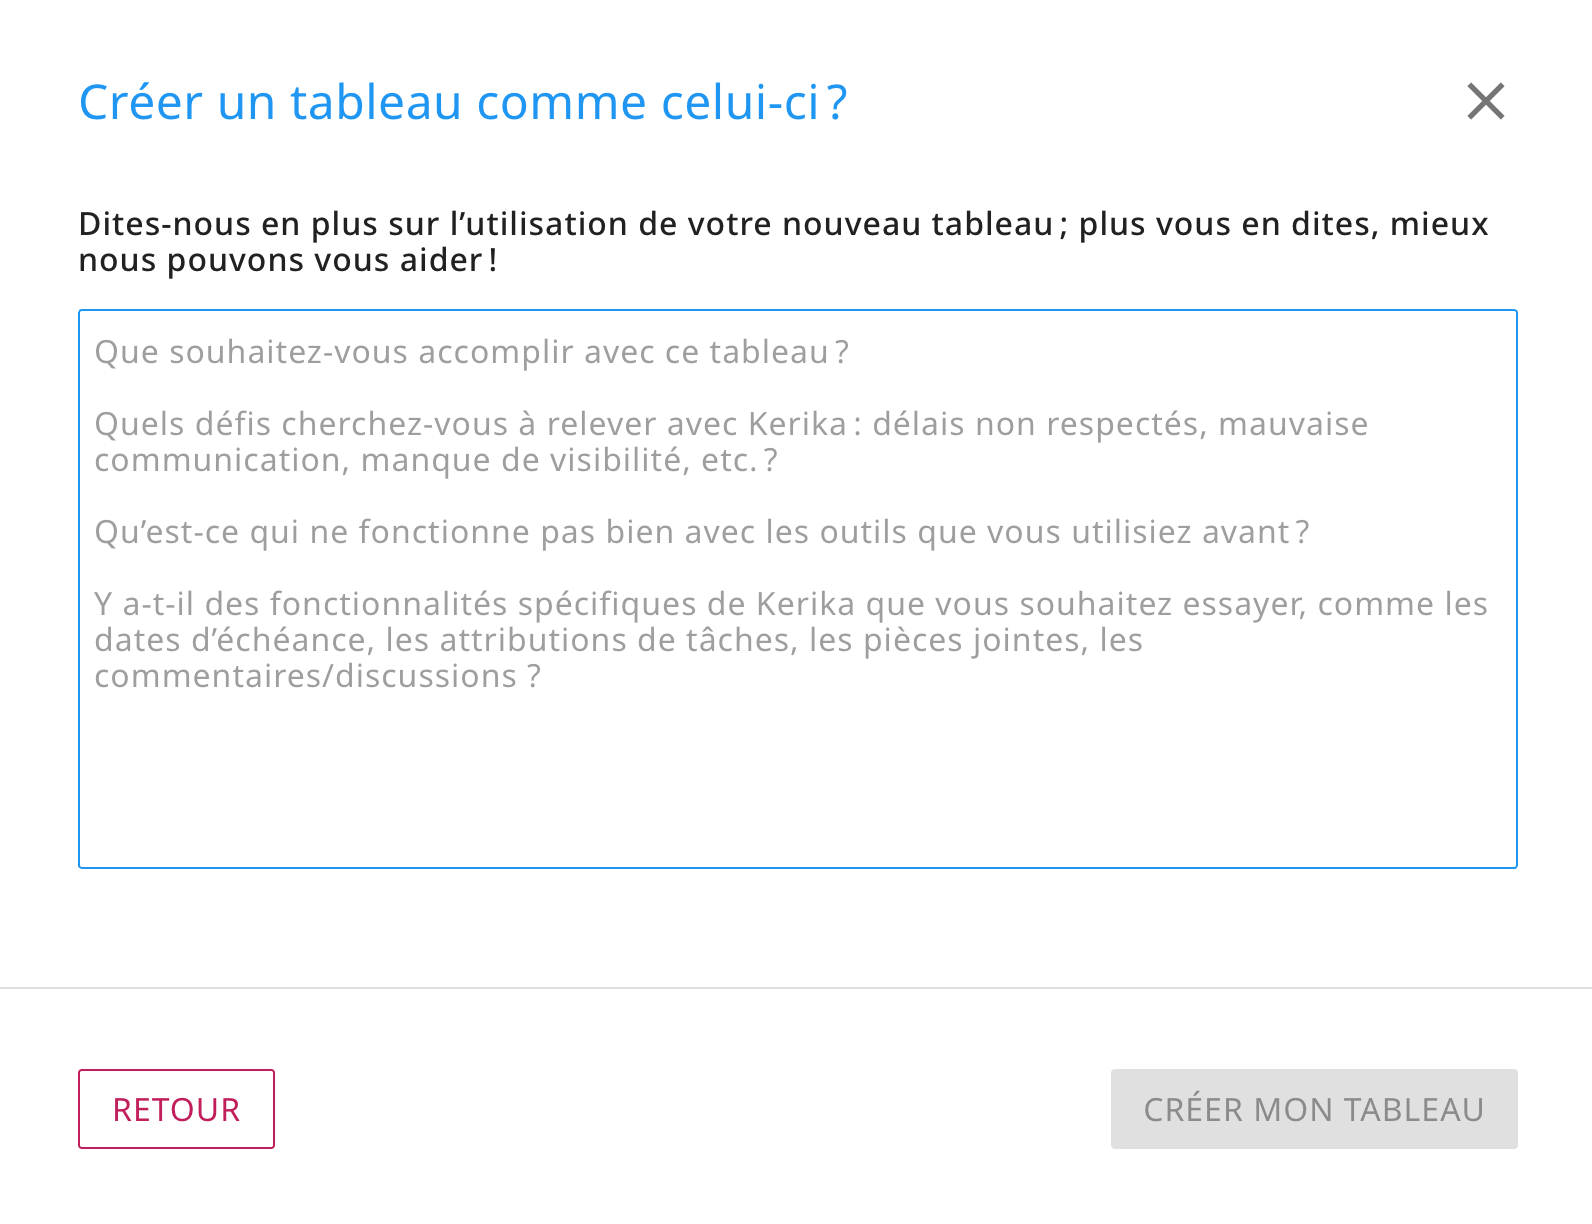Click 'communication, manque de visibilité, etc.' placeholder line
Image resolution: width=1592 pixels, height=1224 pixels.
coord(435,460)
